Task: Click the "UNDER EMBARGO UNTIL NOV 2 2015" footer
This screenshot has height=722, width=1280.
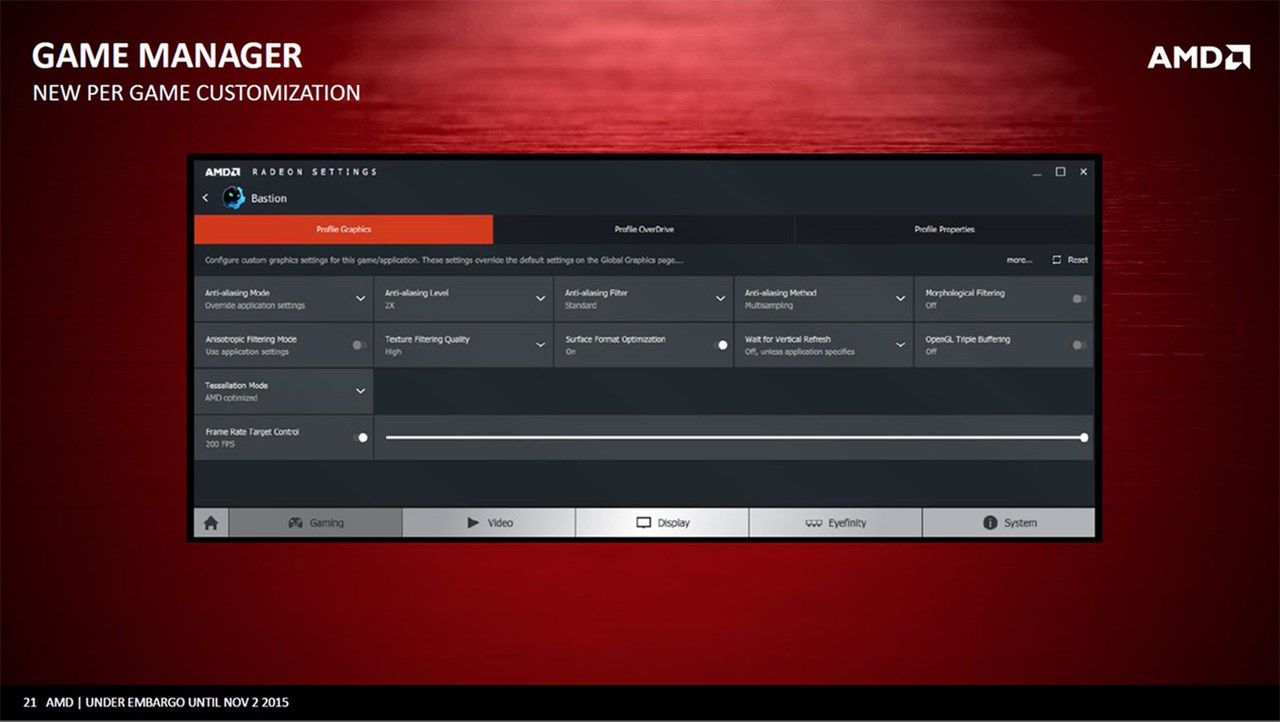Action: point(188,702)
